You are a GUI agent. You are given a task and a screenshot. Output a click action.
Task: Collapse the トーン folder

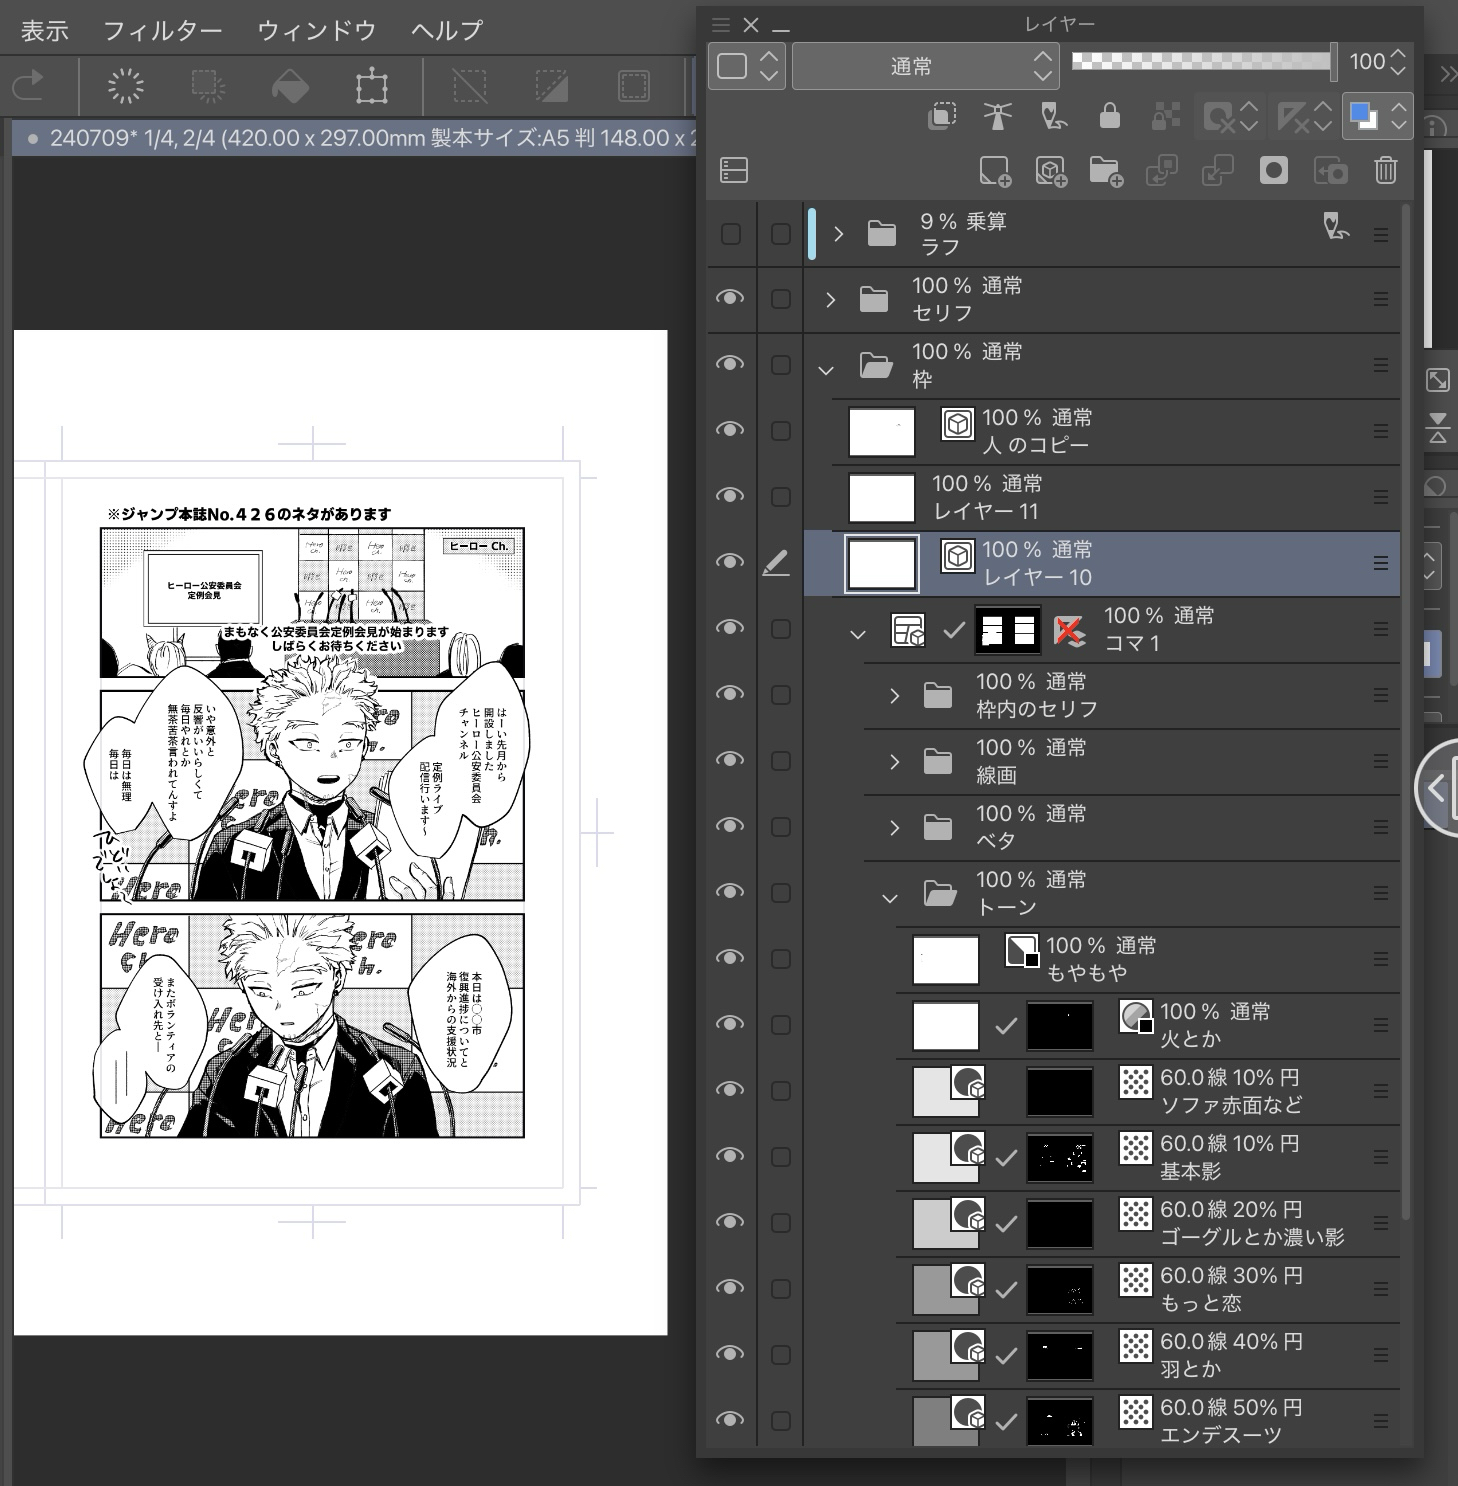point(889,898)
